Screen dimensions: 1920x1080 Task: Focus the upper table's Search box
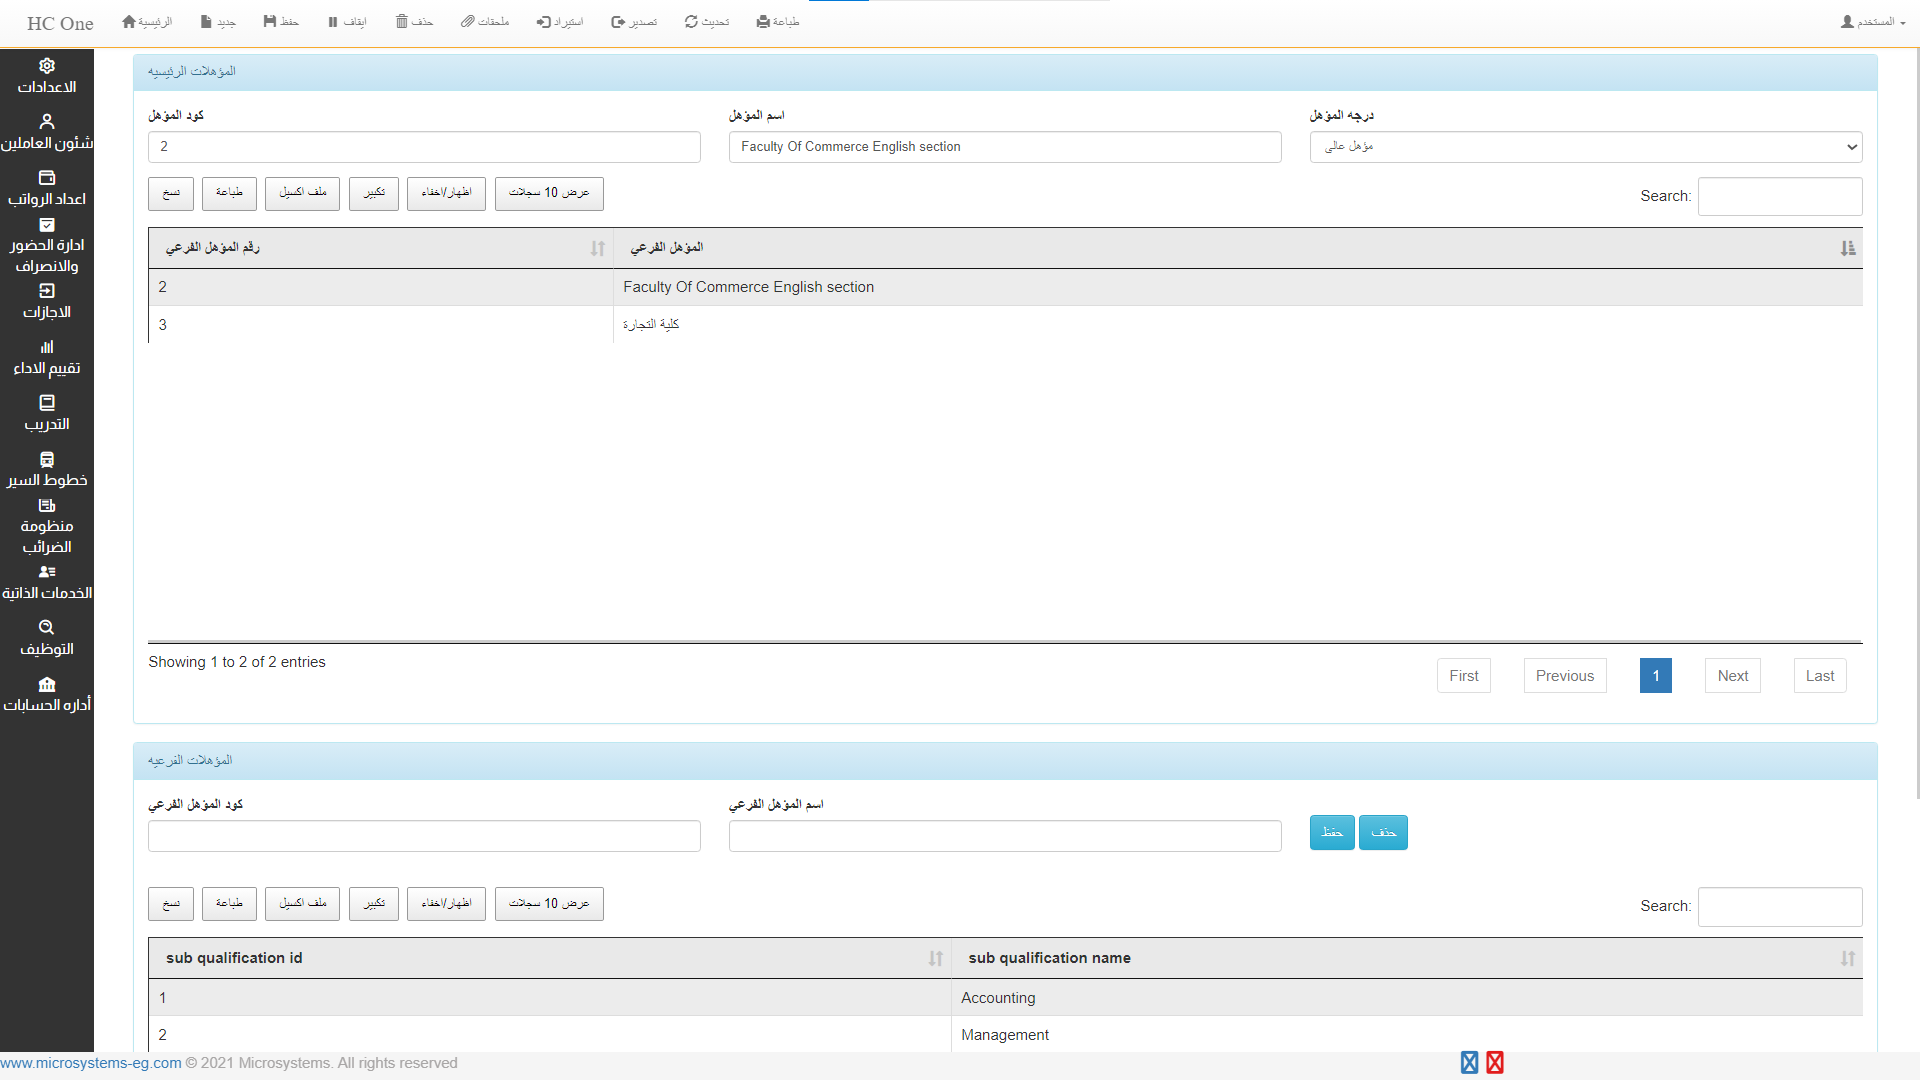[1780, 196]
